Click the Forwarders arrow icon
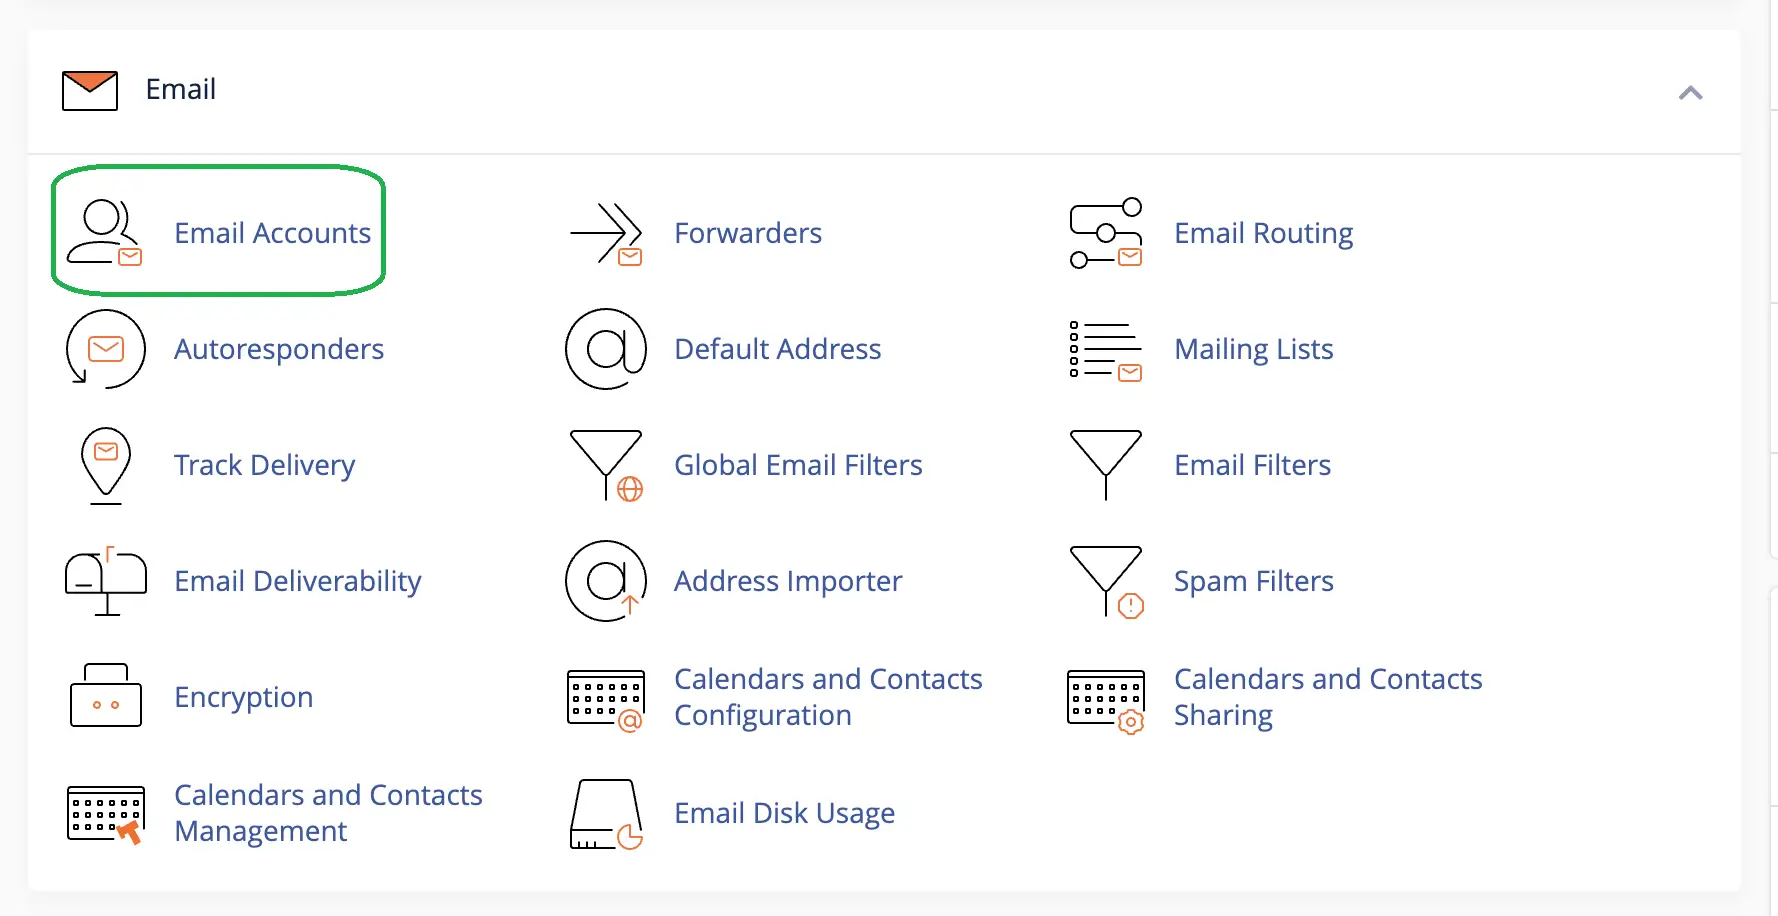This screenshot has height=916, width=1778. (x=606, y=233)
